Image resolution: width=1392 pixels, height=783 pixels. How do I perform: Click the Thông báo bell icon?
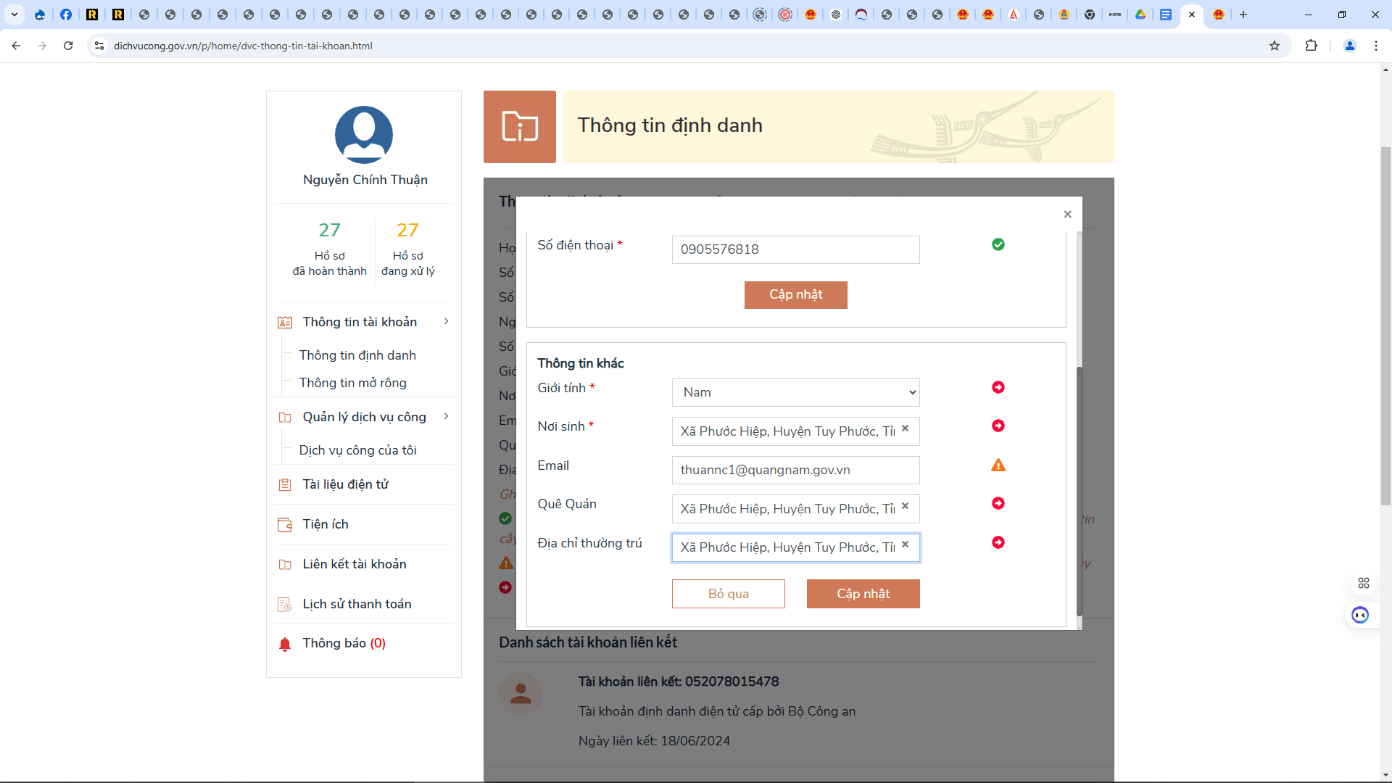click(285, 644)
